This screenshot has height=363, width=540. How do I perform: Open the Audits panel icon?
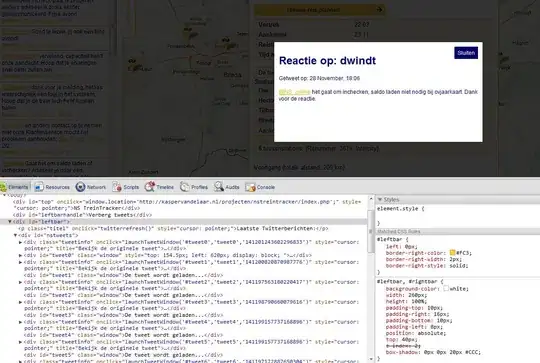click(x=219, y=187)
